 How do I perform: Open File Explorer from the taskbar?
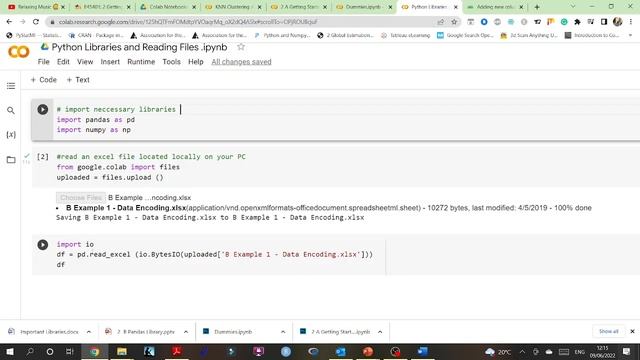click(122, 351)
